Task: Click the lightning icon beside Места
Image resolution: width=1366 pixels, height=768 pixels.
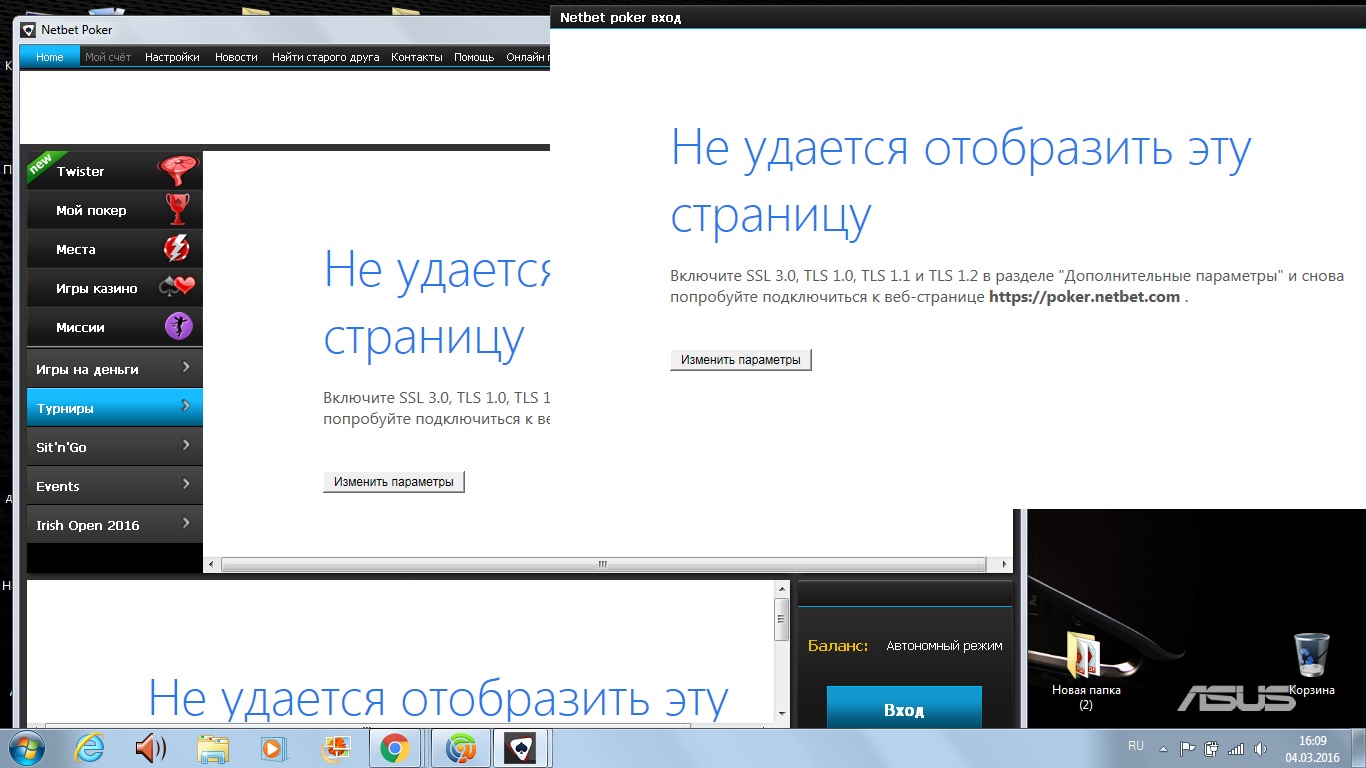Action: (177, 249)
